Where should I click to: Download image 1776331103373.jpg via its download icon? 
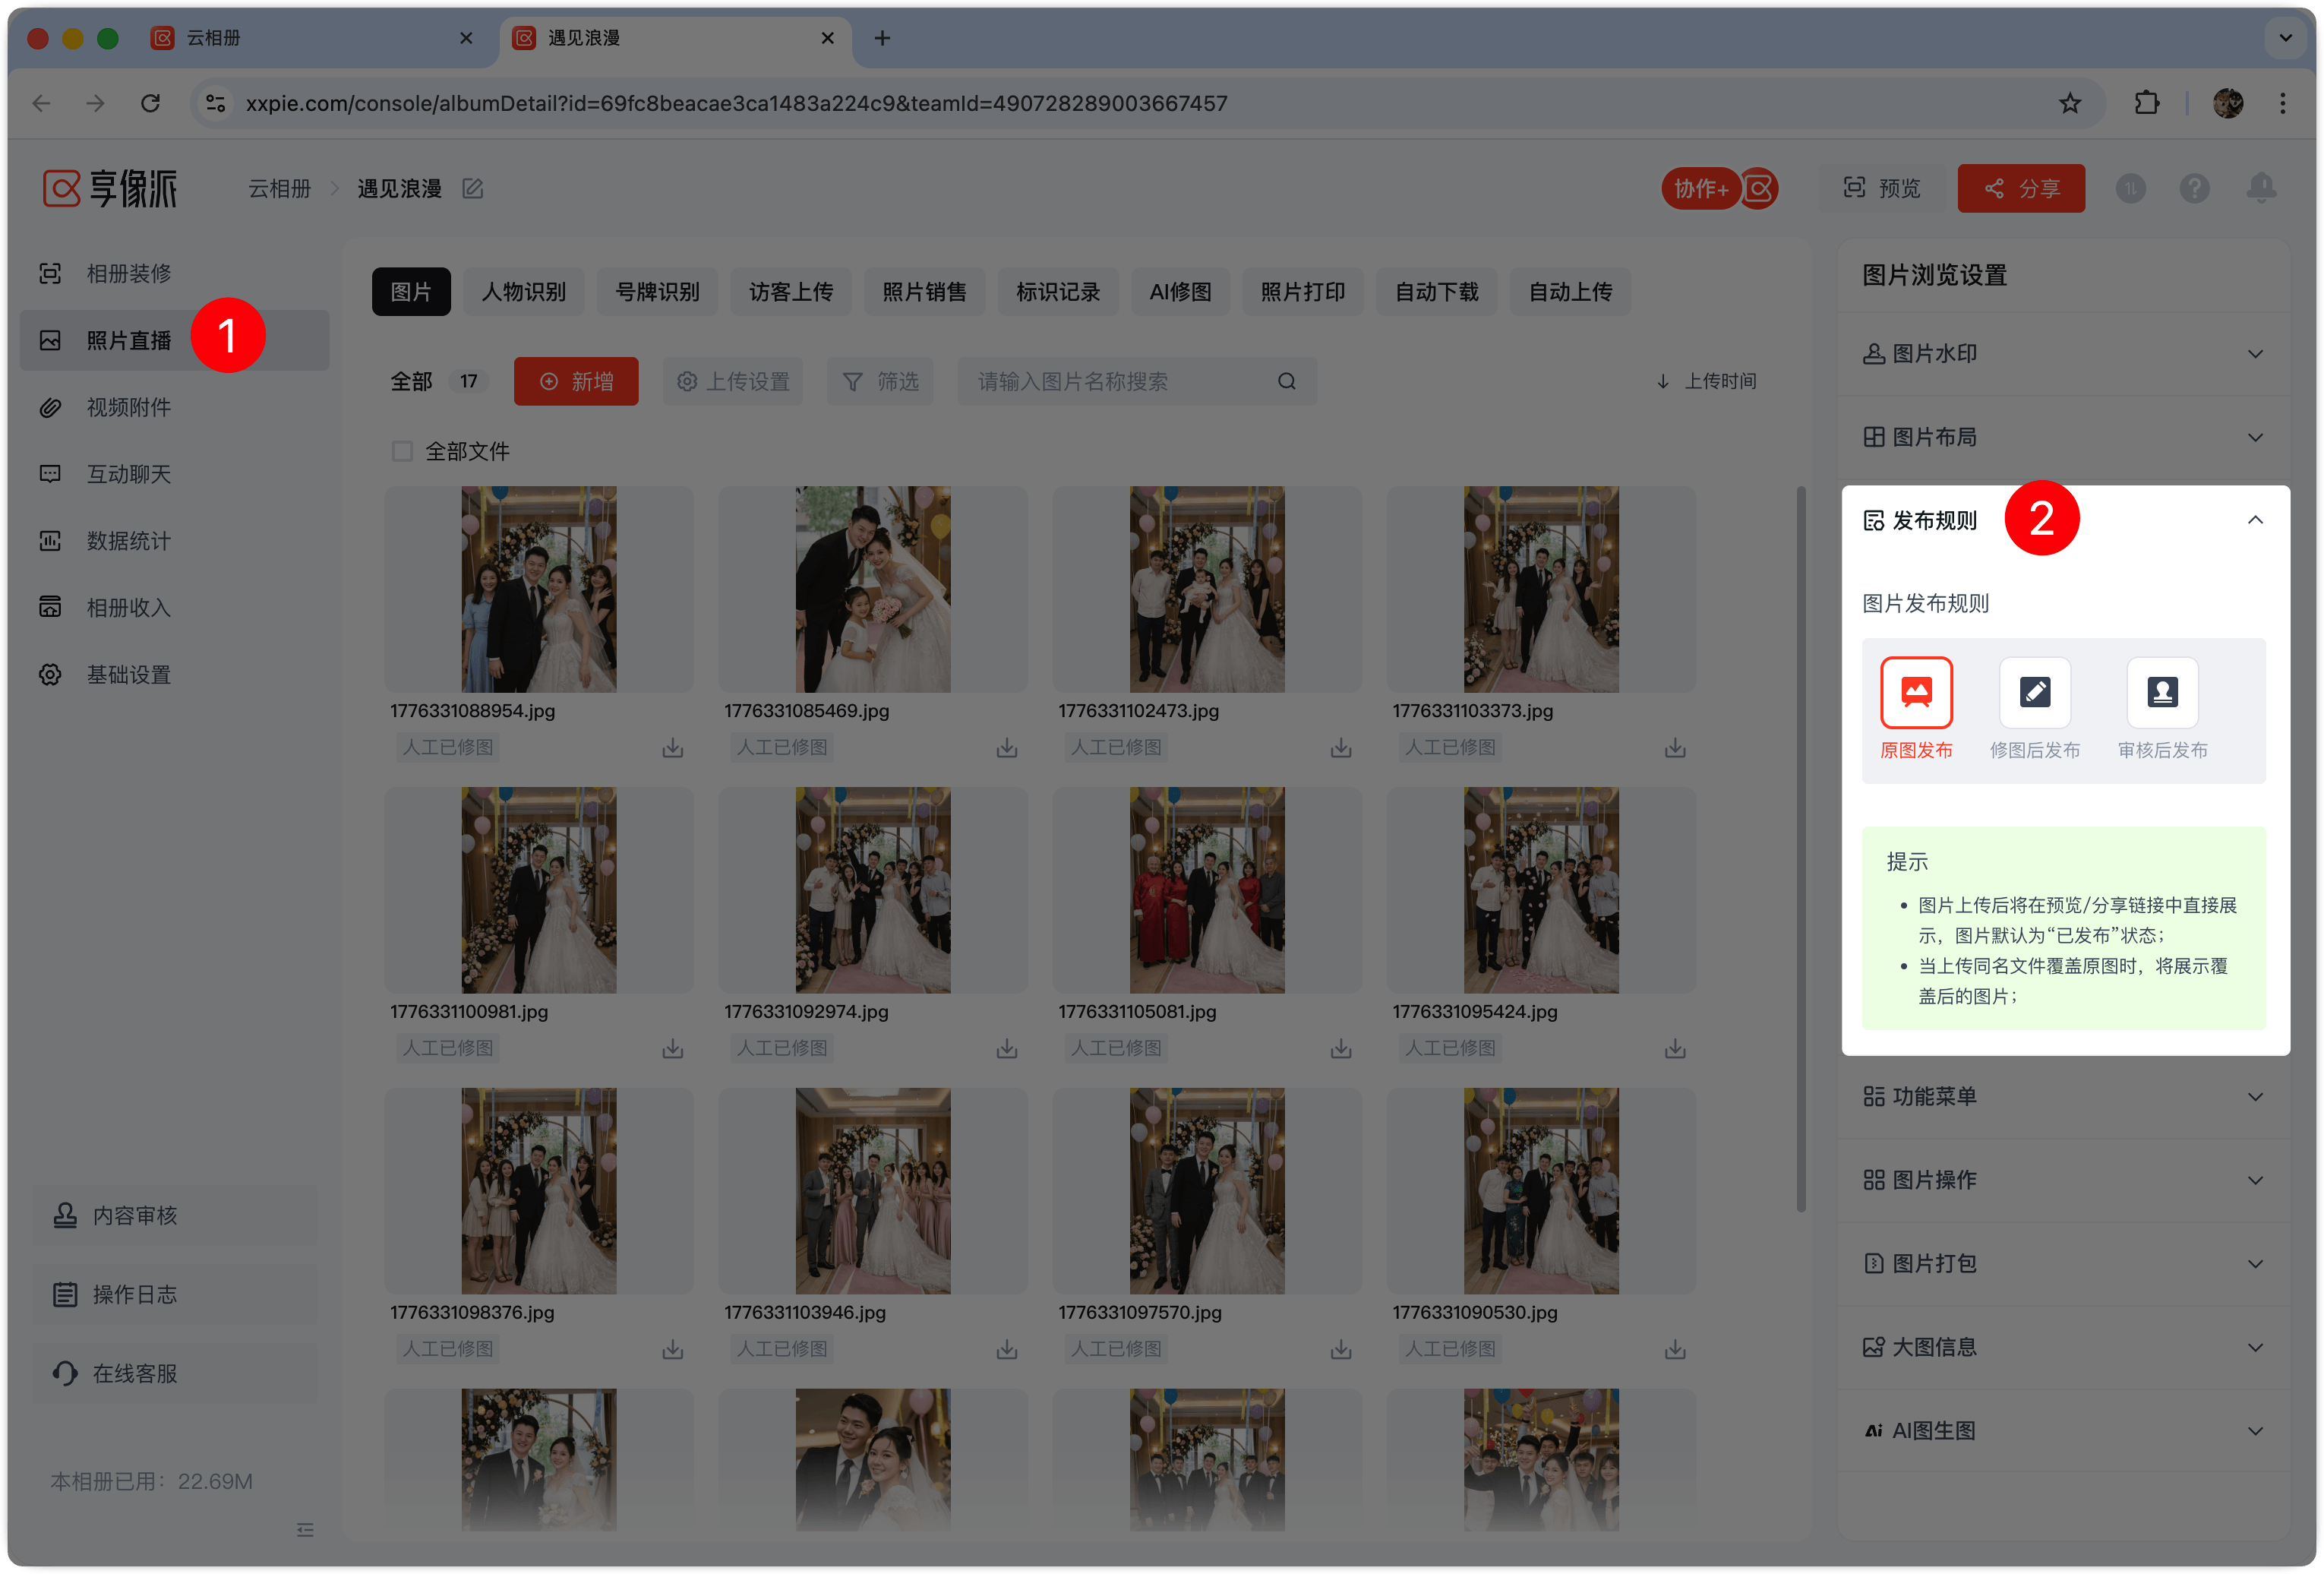click(1675, 748)
